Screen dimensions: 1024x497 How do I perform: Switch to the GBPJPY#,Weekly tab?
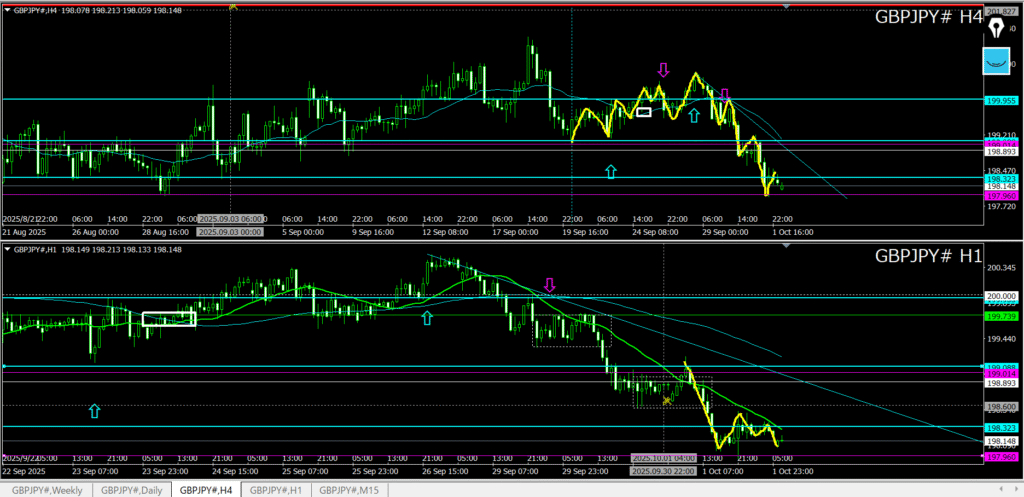coord(48,489)
